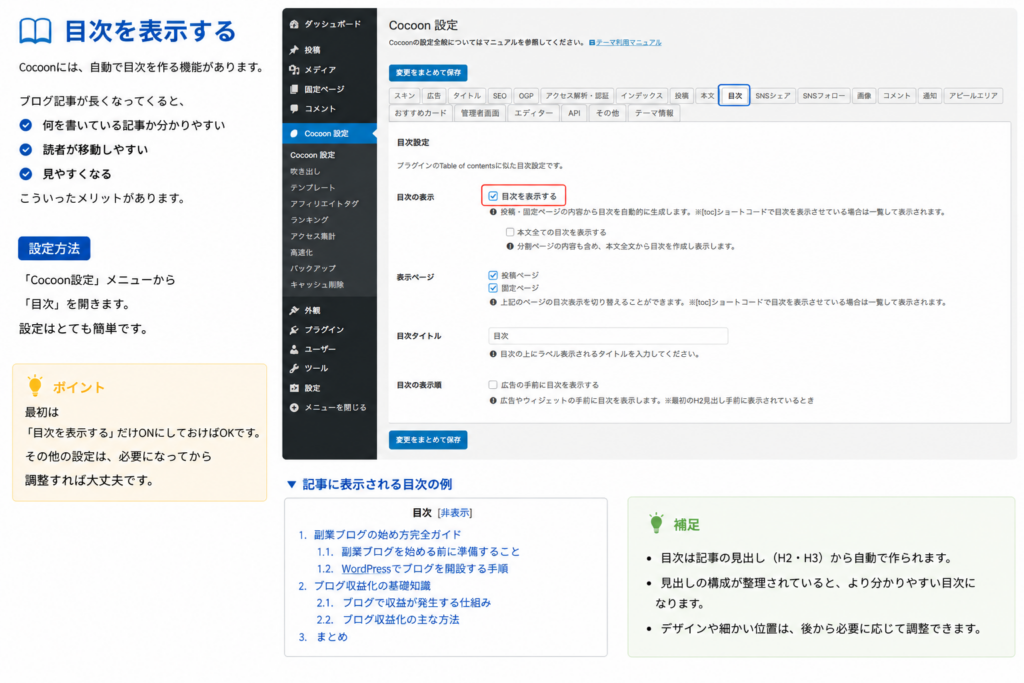Open the ツール wrench icon
This screenshot has height=683, width=1024.
click(294, 368)
